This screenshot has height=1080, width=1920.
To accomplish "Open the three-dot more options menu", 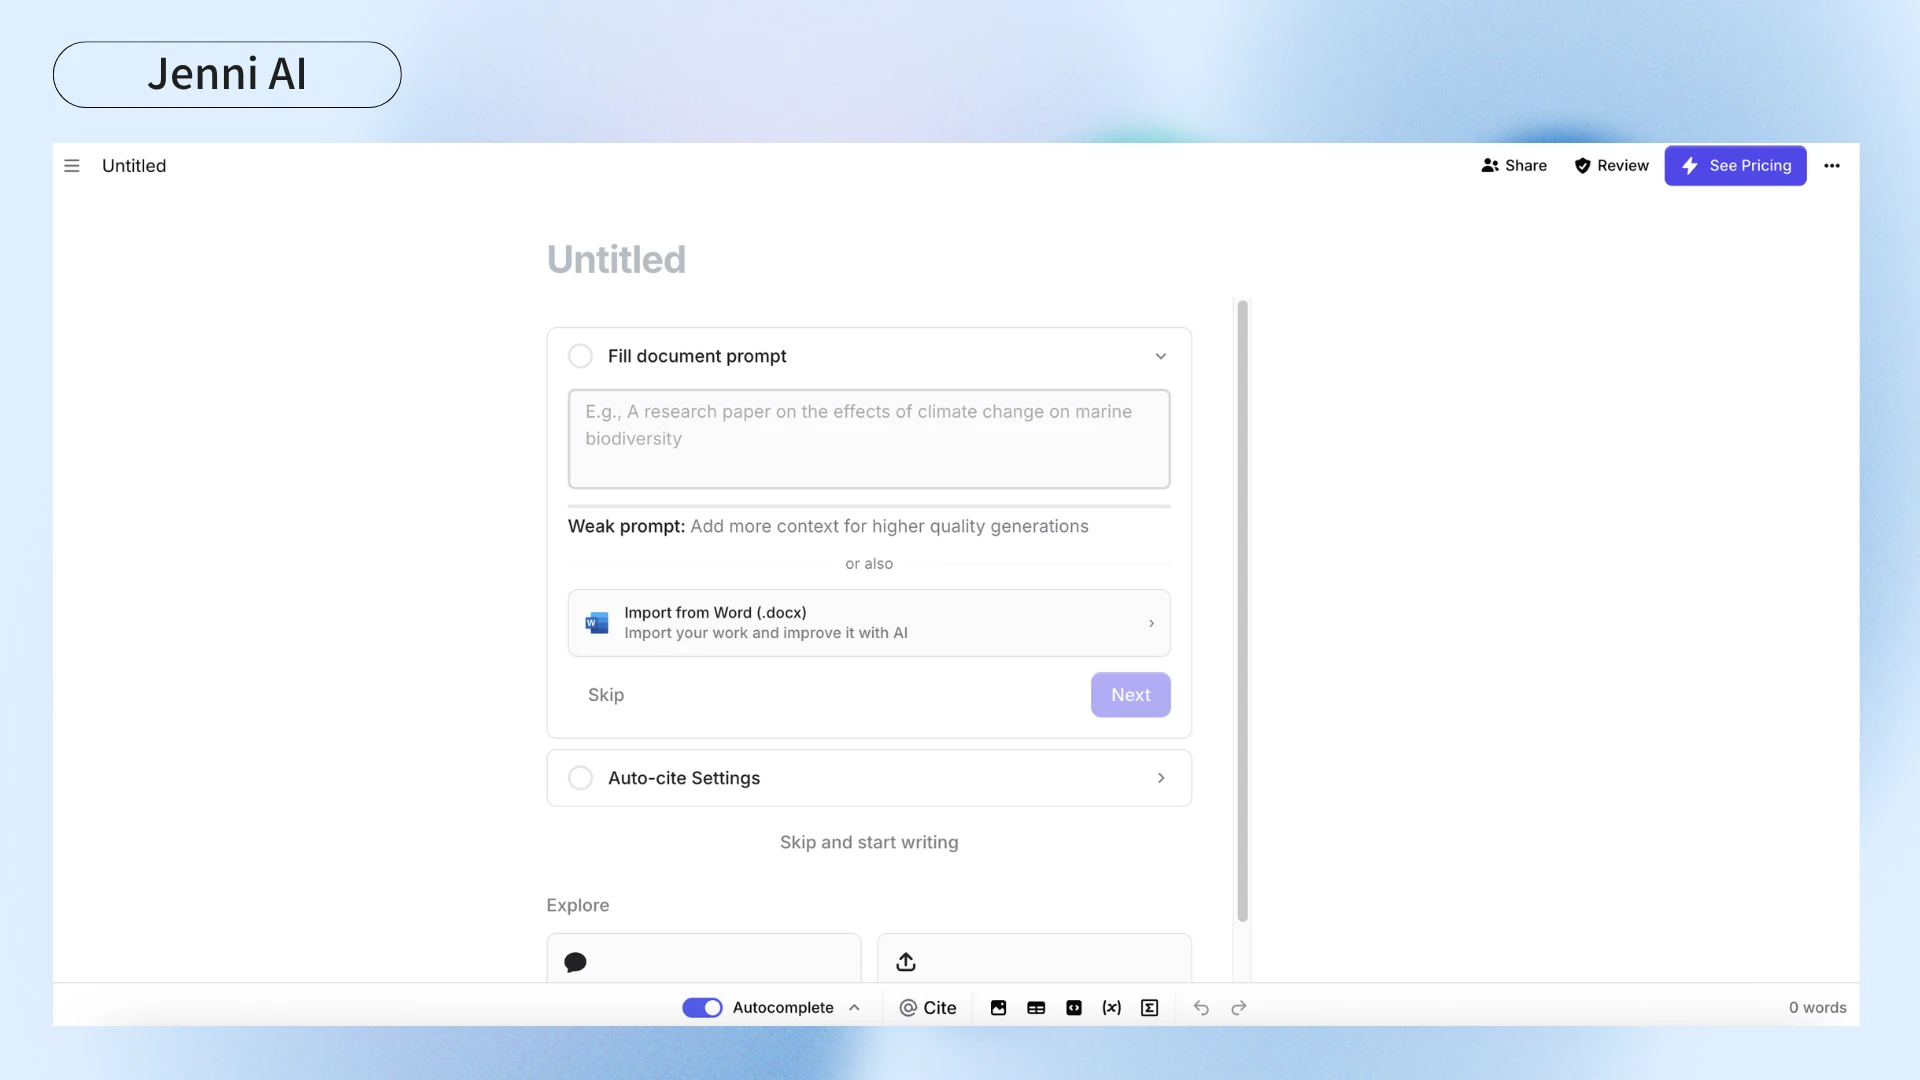I will pos(1832,166).
